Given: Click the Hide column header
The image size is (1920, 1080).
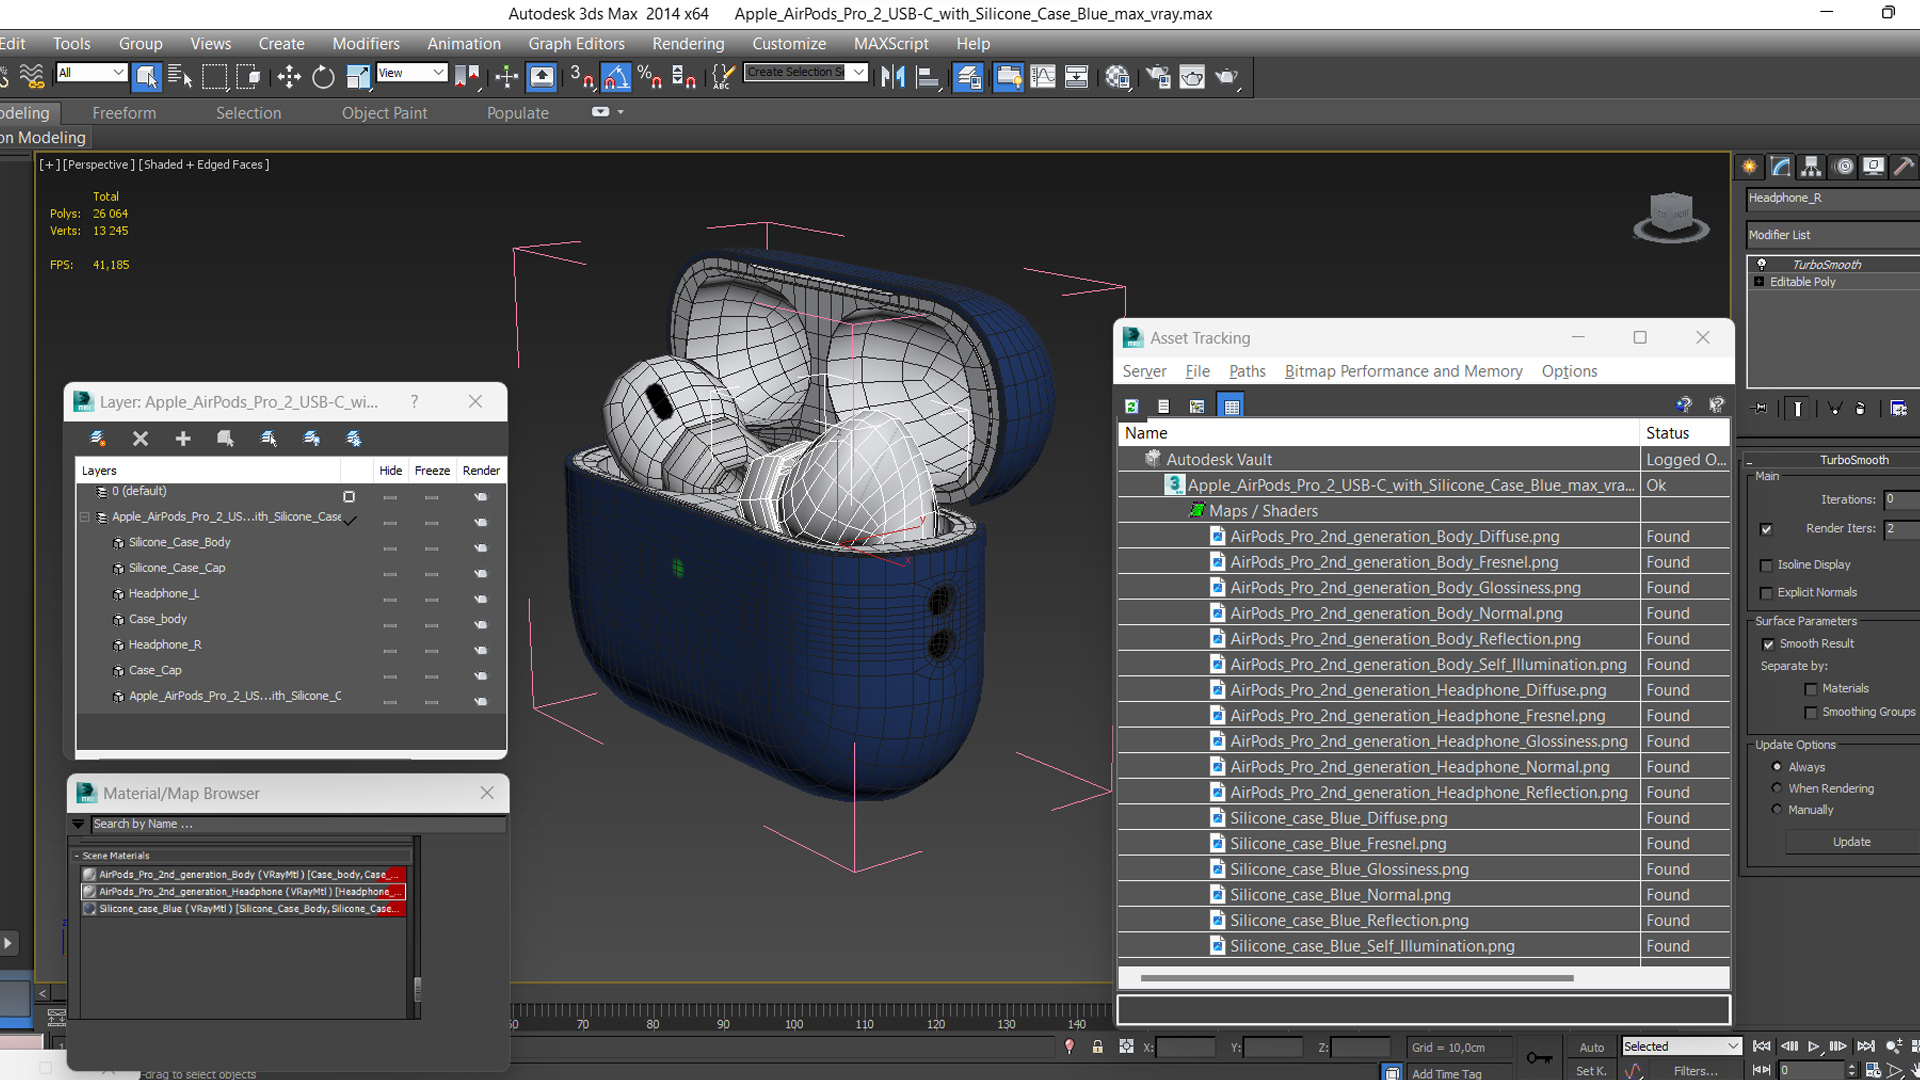Looking at the screenshot, I should 390,470.
